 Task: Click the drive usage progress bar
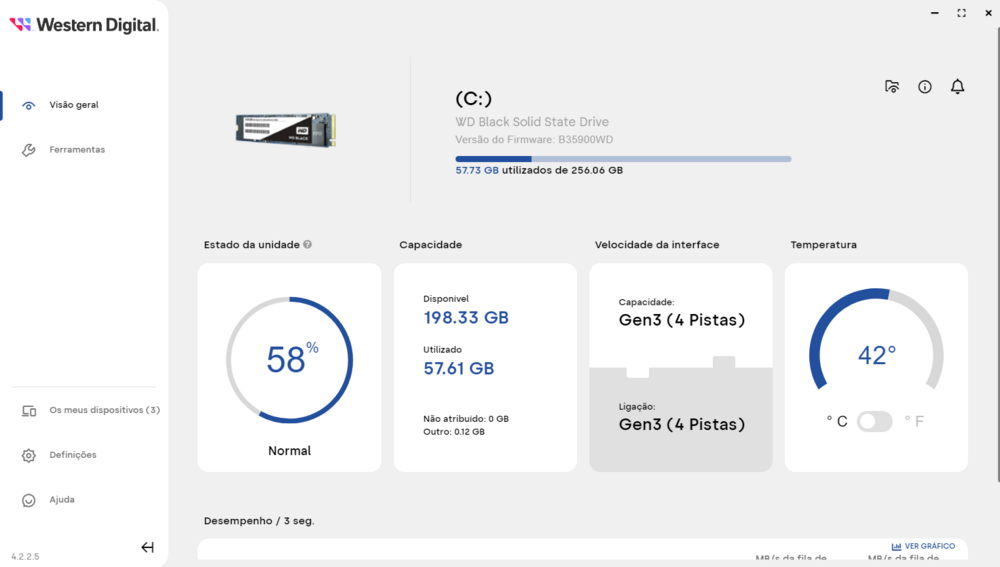click(x=623, y=159)
